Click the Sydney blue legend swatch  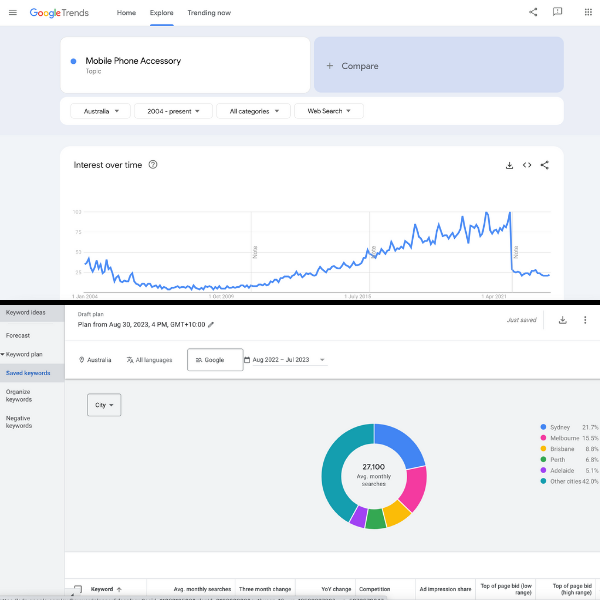click(x=543, y=427)
